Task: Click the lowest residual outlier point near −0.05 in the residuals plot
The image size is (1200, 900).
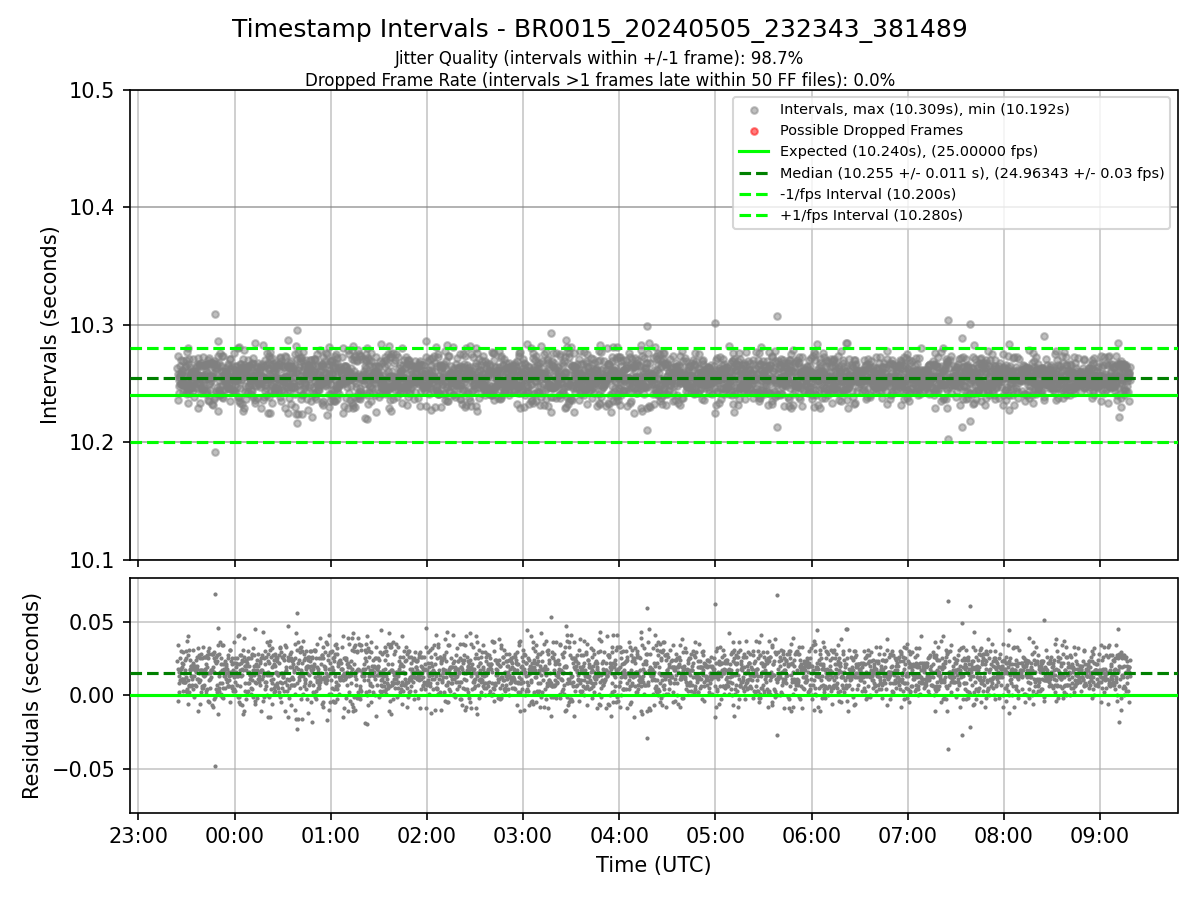Action: click(x=215, y=767)
